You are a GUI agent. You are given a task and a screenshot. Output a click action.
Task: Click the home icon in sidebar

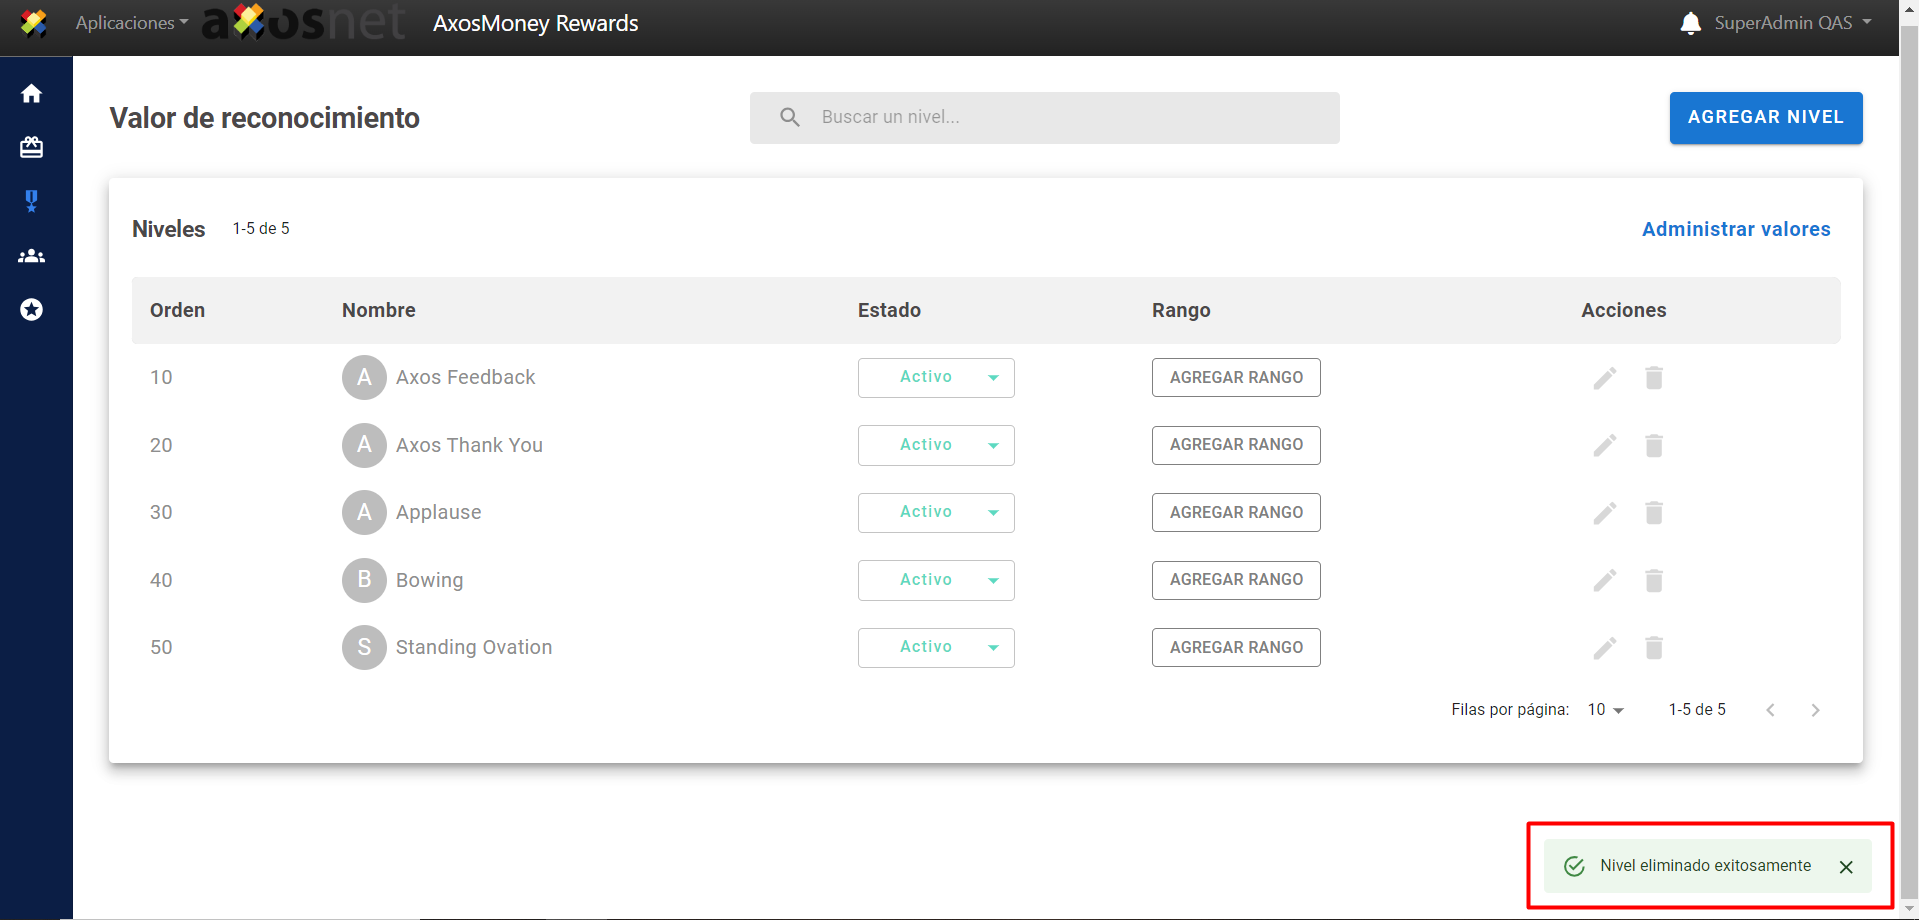[x=32, y=93]
